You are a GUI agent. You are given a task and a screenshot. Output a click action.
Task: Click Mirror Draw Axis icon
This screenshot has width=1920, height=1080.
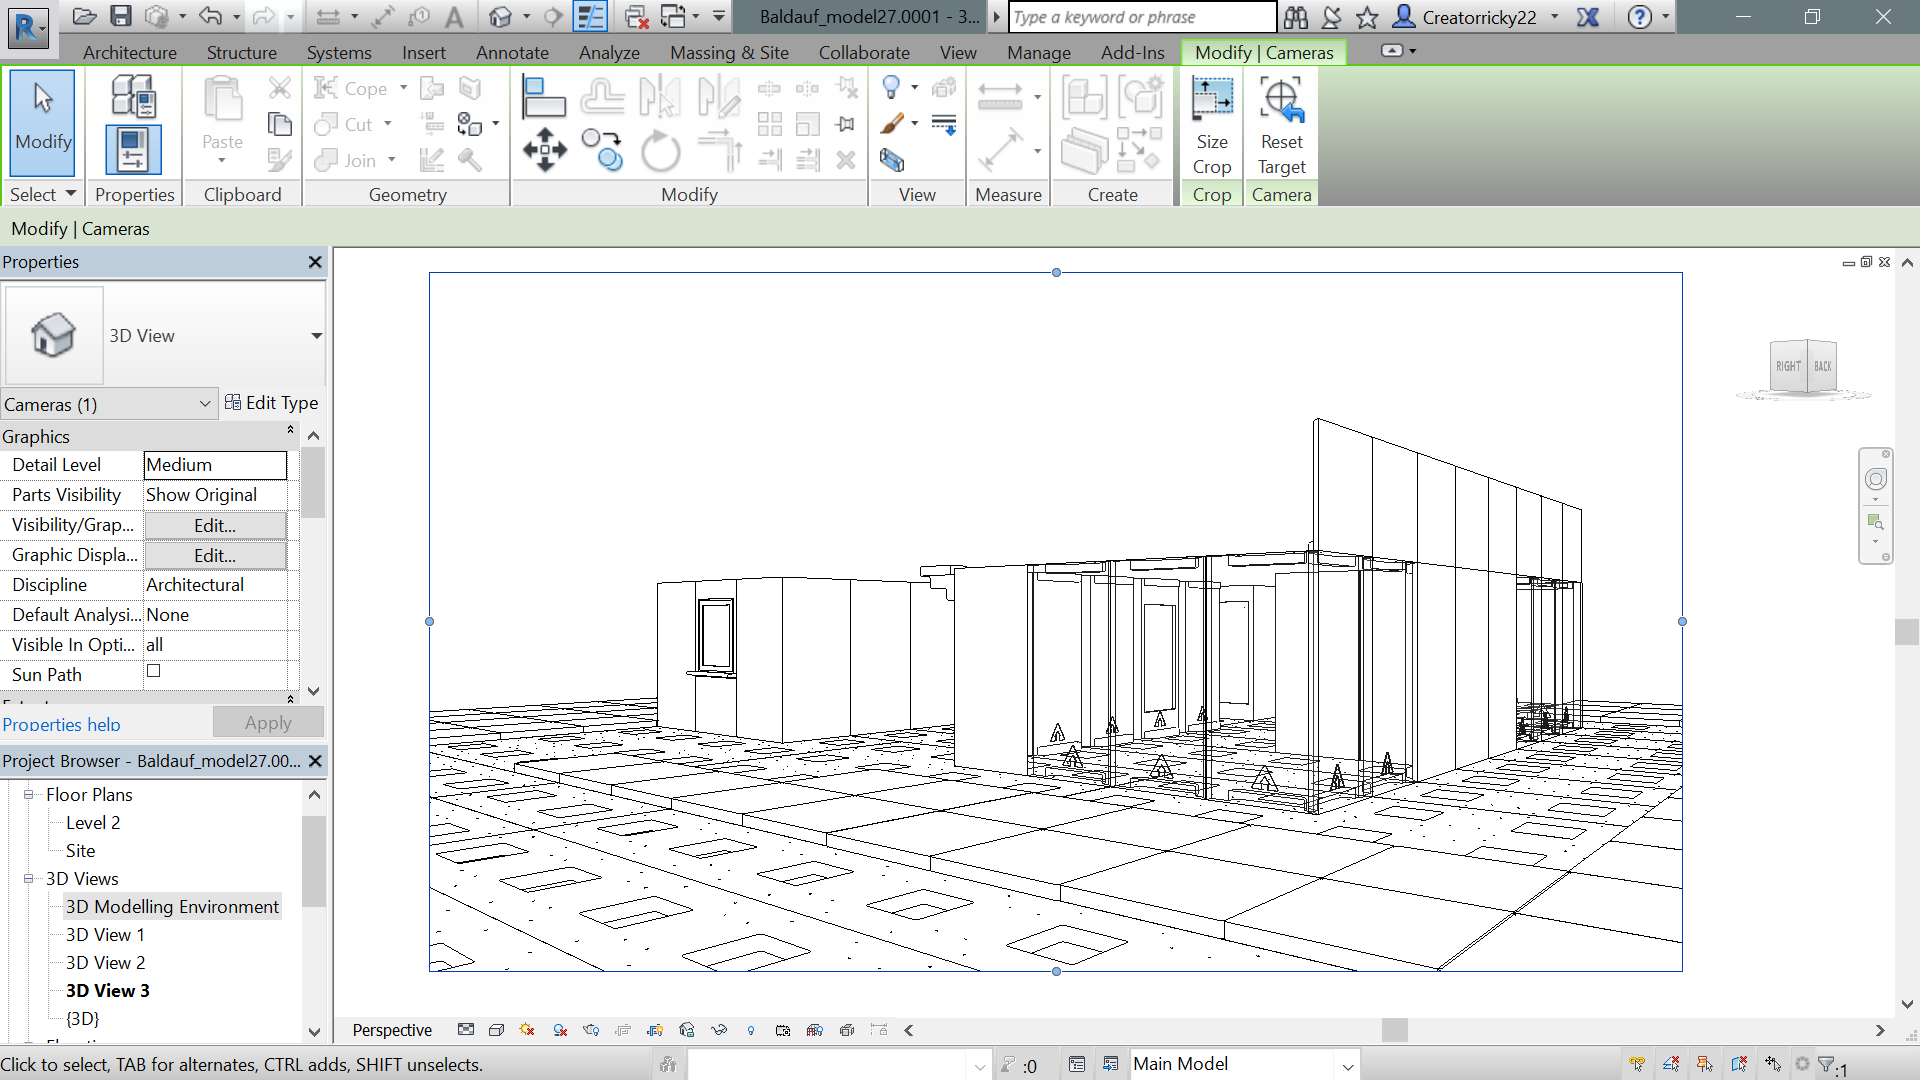pyautogui.click(x=718, y=96)
